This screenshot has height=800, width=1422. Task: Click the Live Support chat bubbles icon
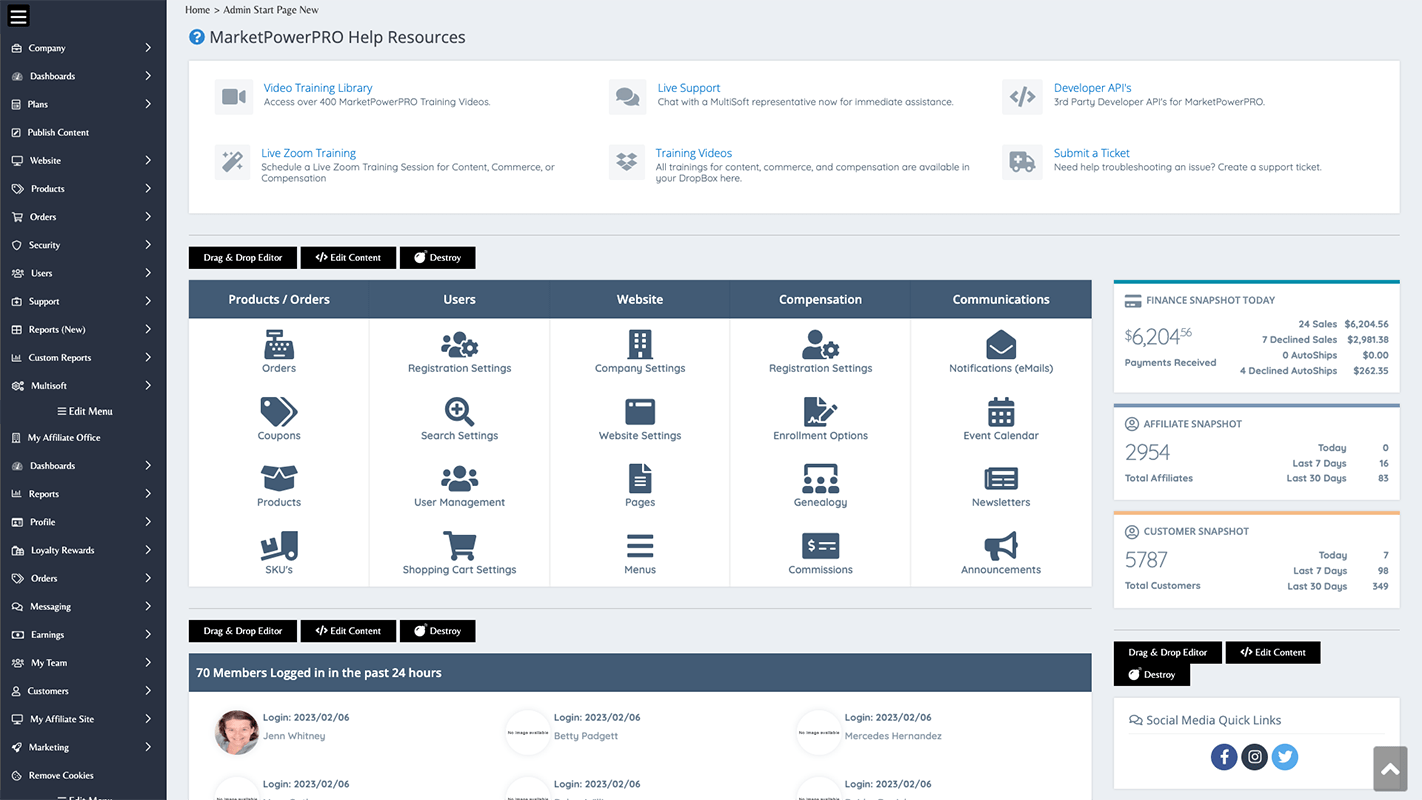(627, 97)
